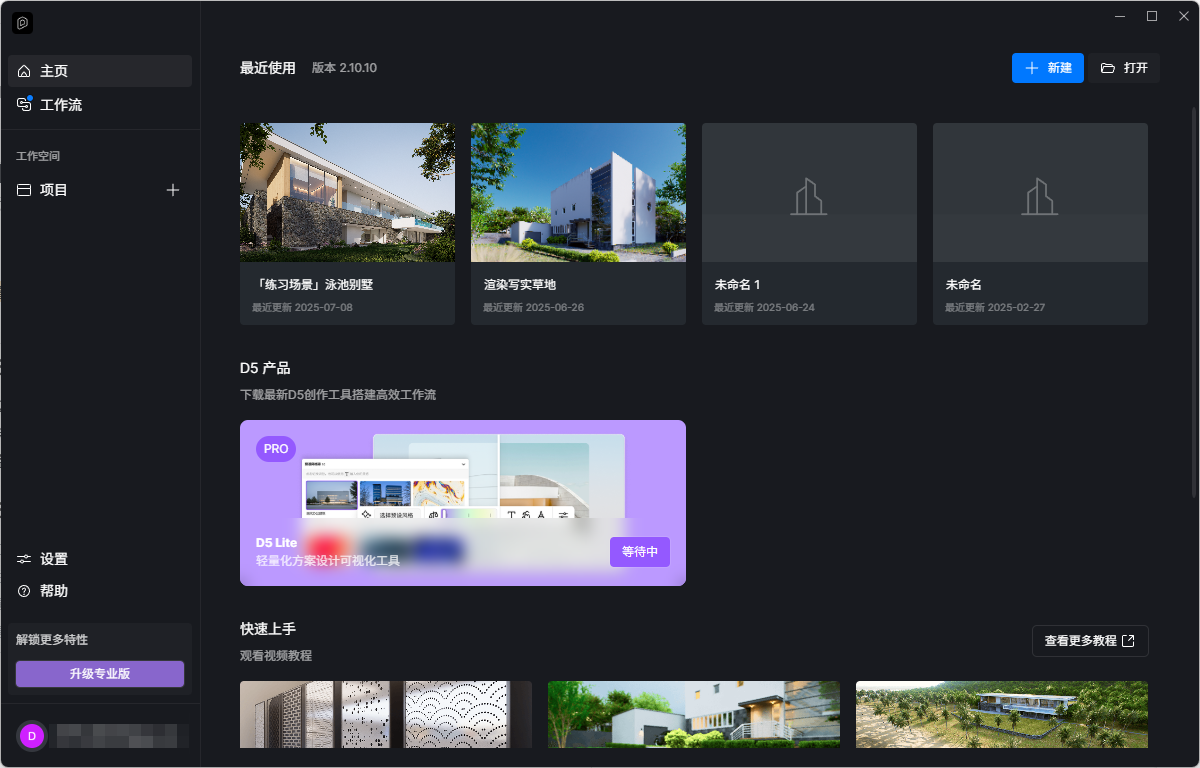
Task: Click the 解锁更多特性 label
Action: (52, 640)
